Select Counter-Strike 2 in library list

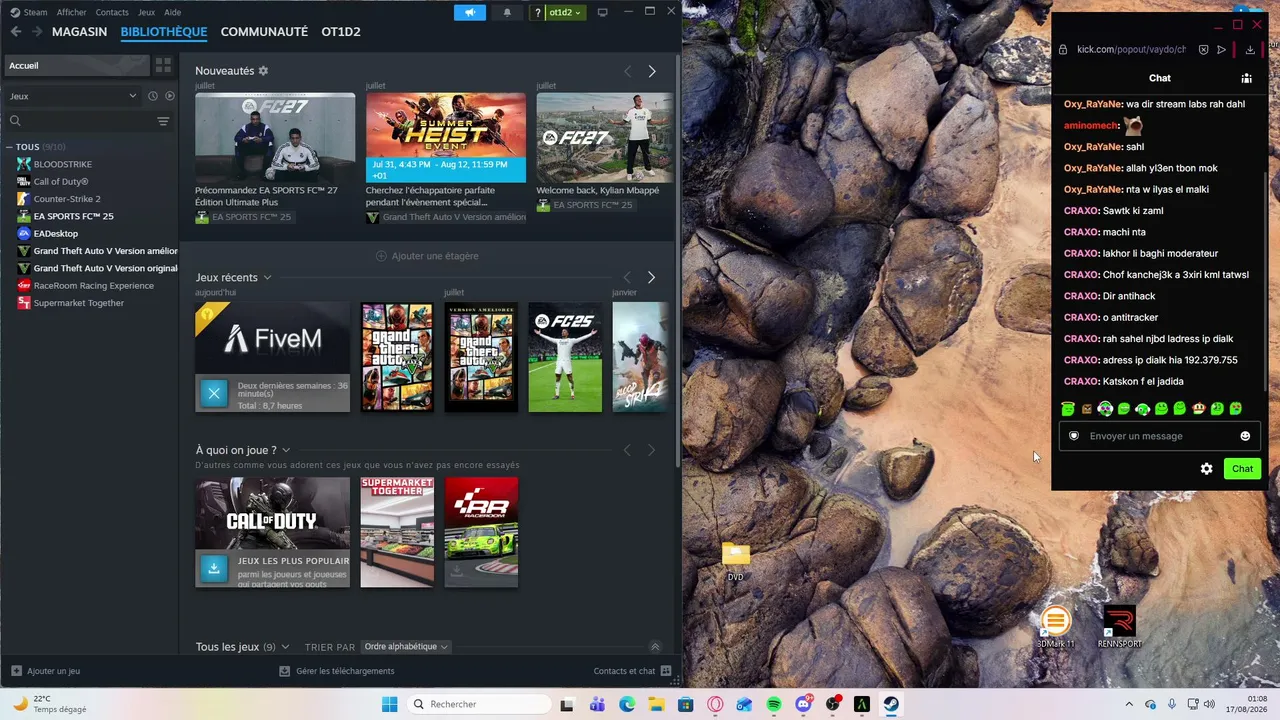[x=67, y=199]
